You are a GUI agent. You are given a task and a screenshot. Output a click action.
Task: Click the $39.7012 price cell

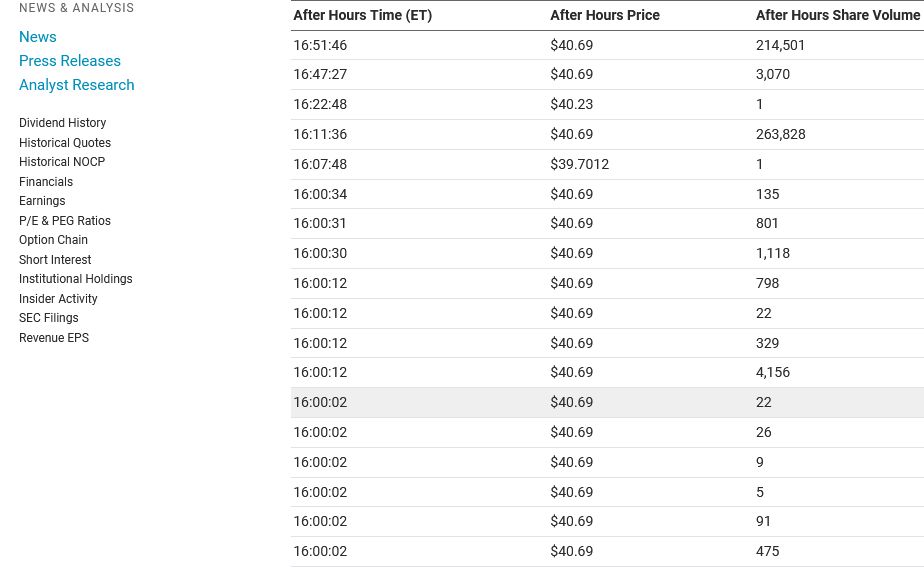579,164
